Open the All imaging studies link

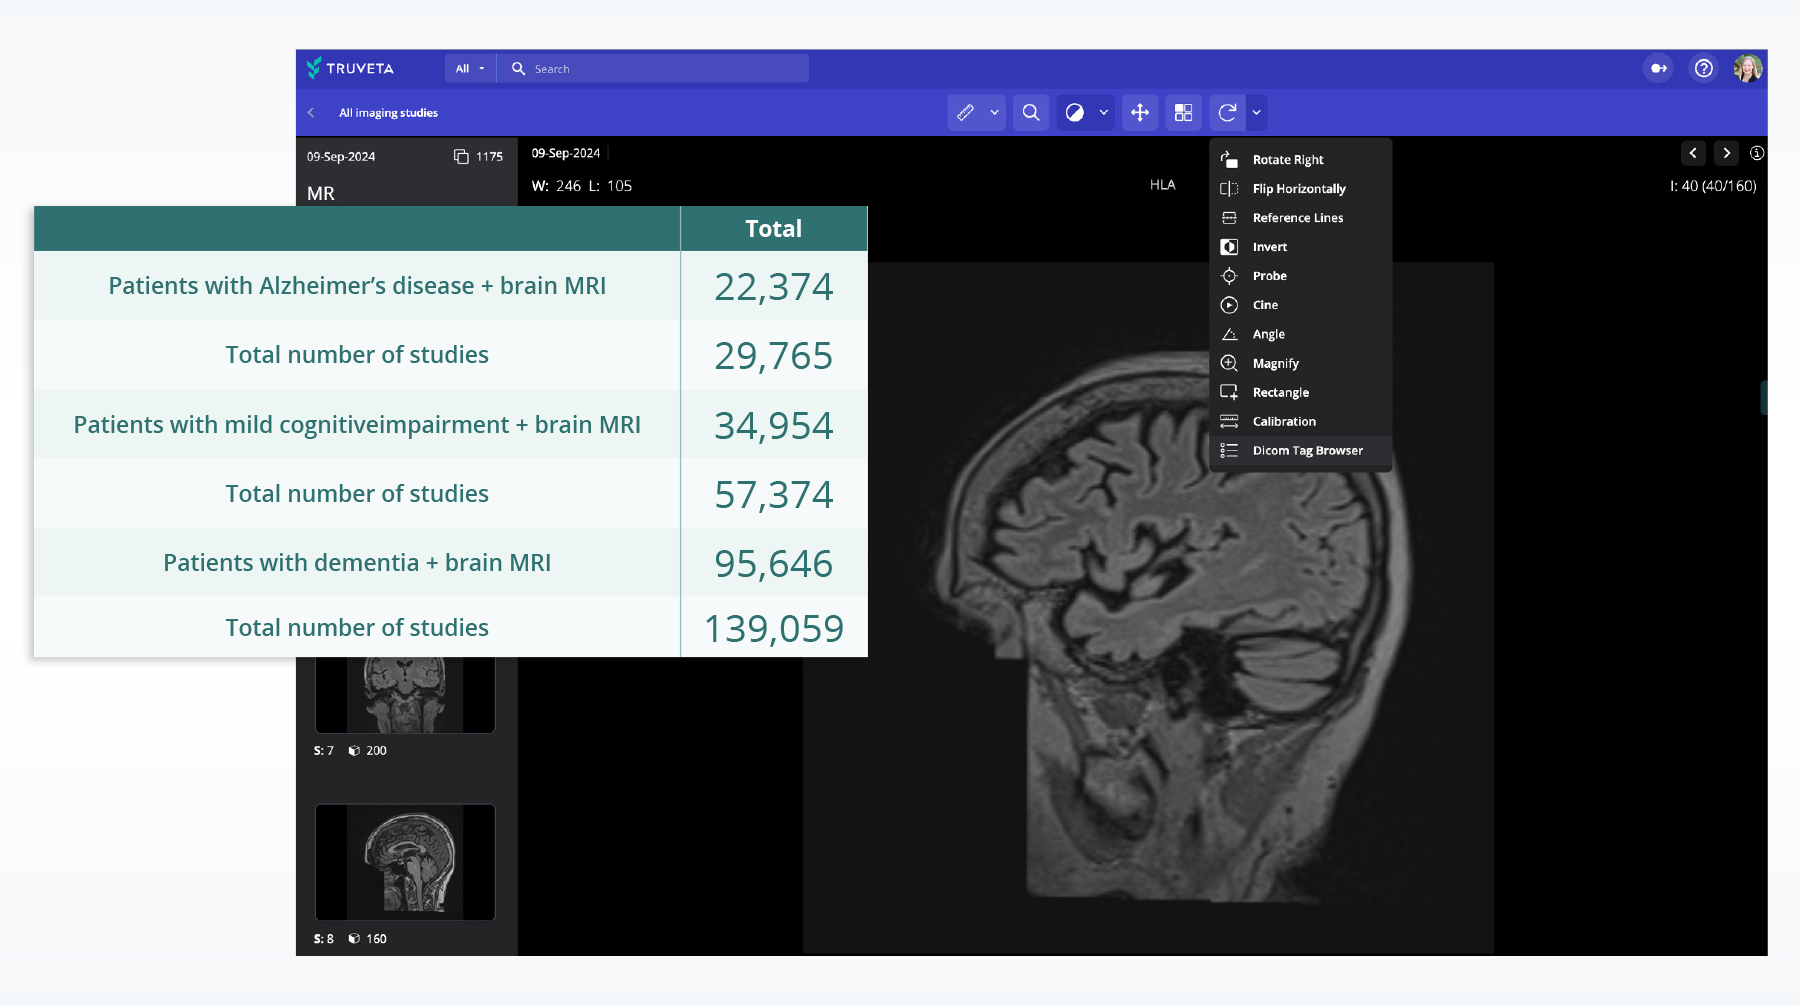(x=388, y=113)
